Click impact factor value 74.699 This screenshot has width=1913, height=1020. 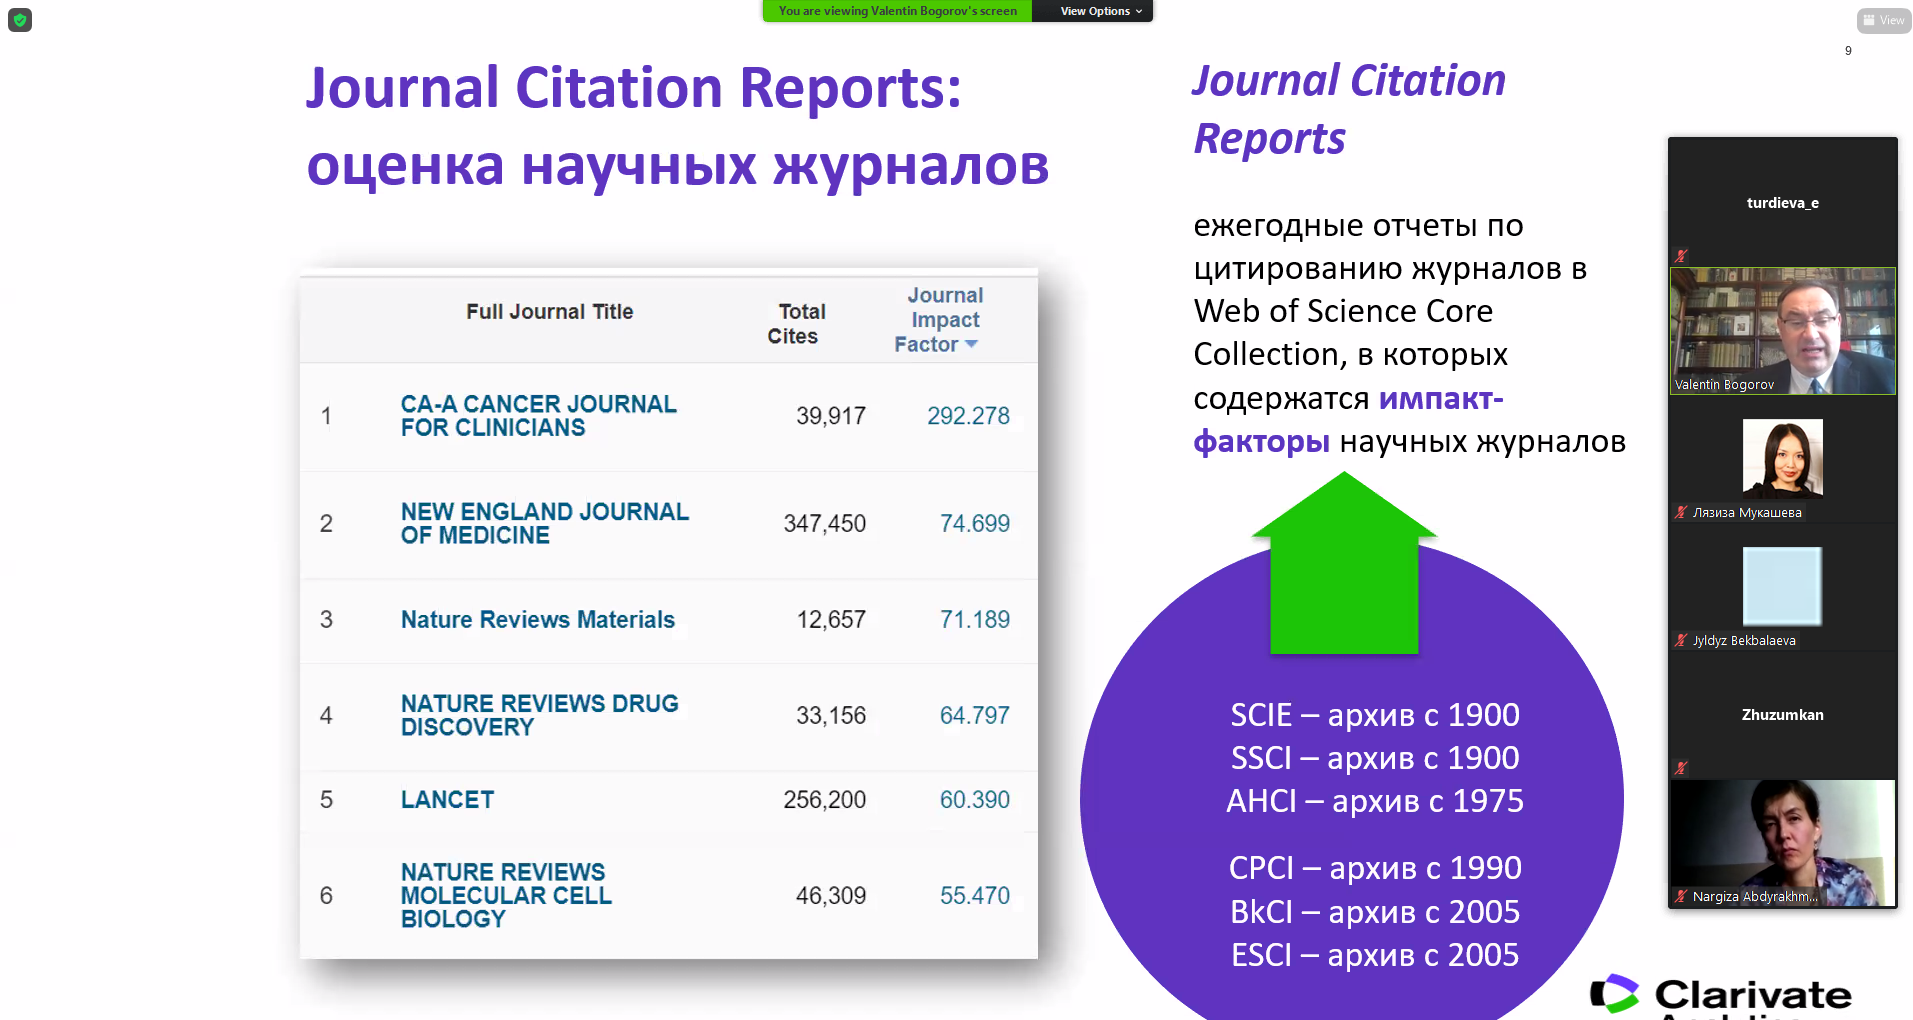[x=974, y=523]
